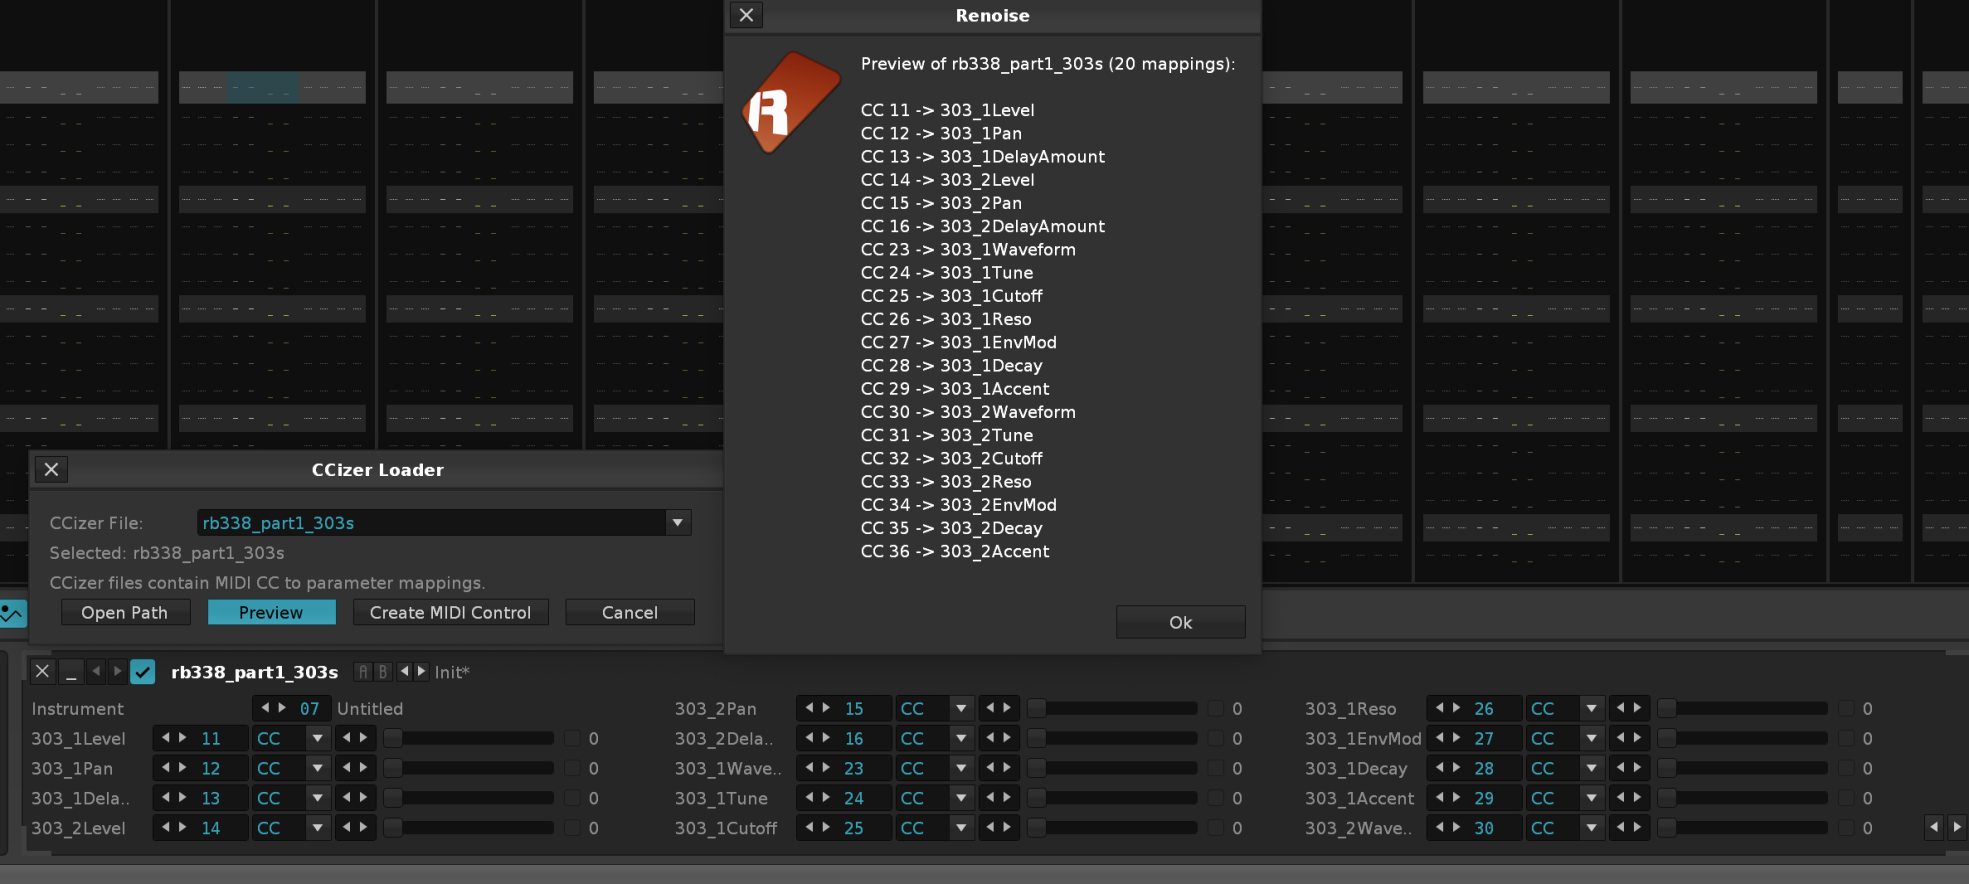The image size is (1969, 884).
Task: Click the 303_1Wave.. value slider
Action: point(1113,768)
